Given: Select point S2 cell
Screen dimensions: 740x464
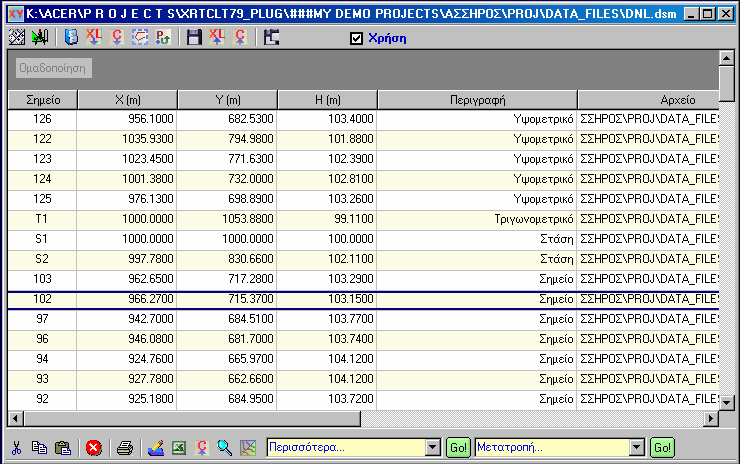Looking at the screenshot, I should pos(42,259).
